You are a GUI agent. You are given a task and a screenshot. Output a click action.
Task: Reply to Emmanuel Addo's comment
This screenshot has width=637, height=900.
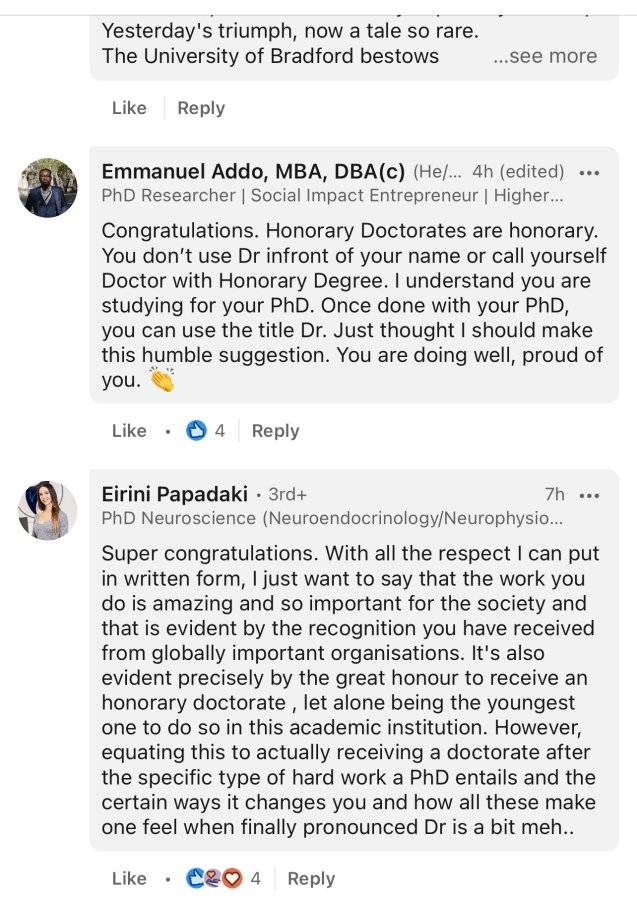(275, 430)
